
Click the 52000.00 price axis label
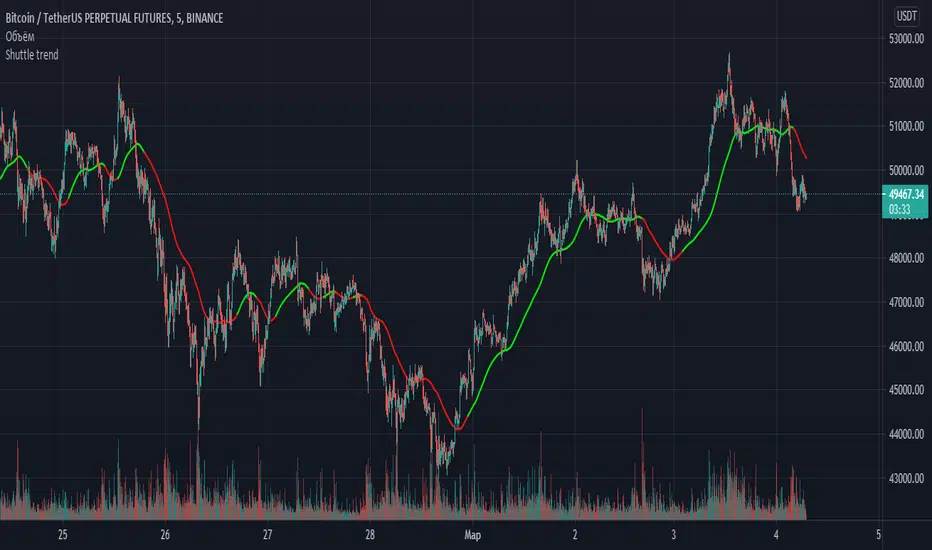pyautogui.click(x=906, y=83)
